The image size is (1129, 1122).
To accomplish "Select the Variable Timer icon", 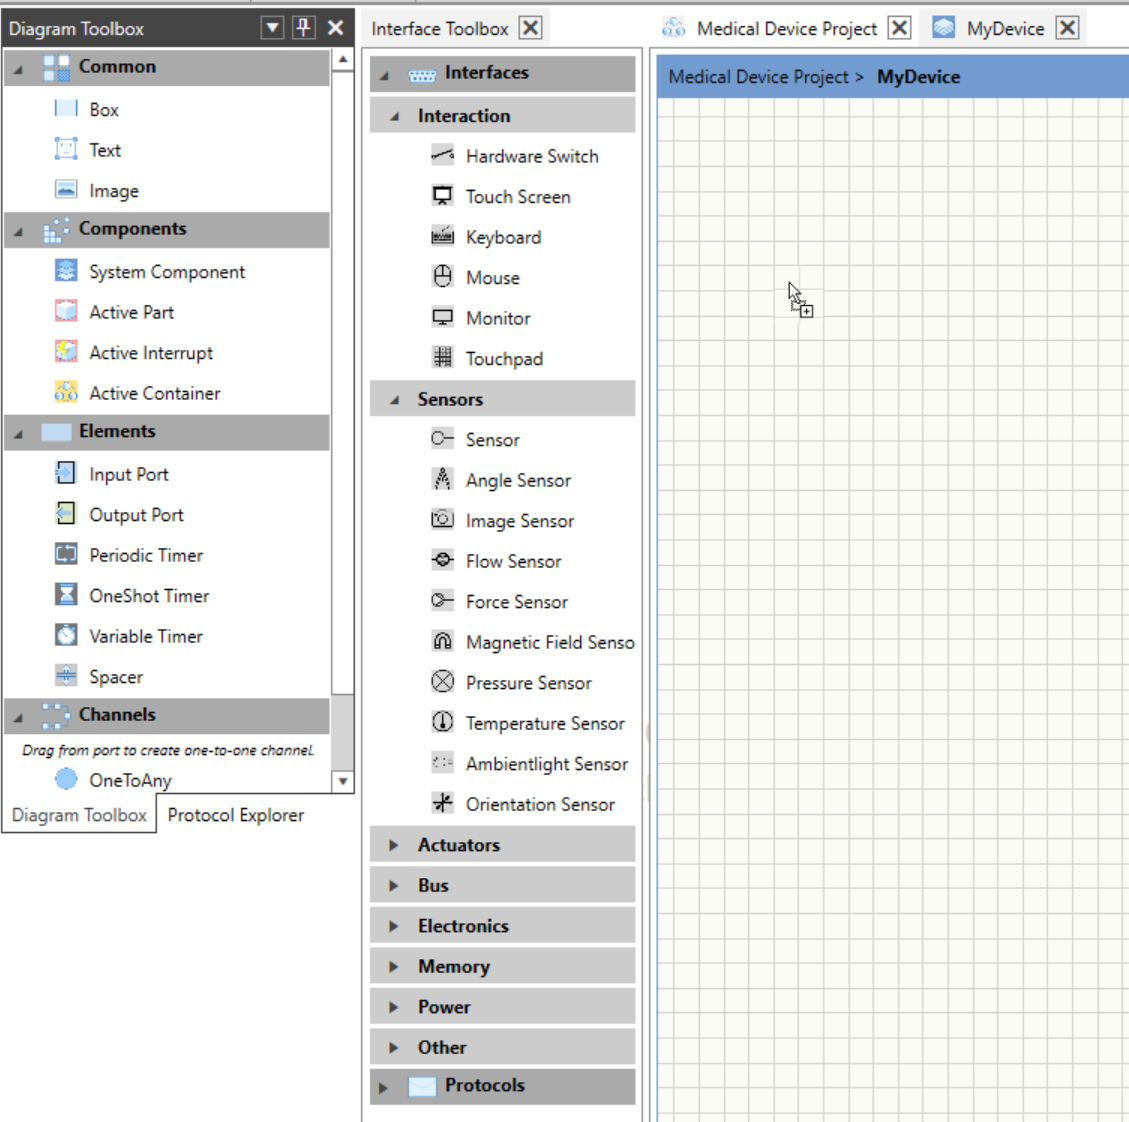I will pos(66,635).
